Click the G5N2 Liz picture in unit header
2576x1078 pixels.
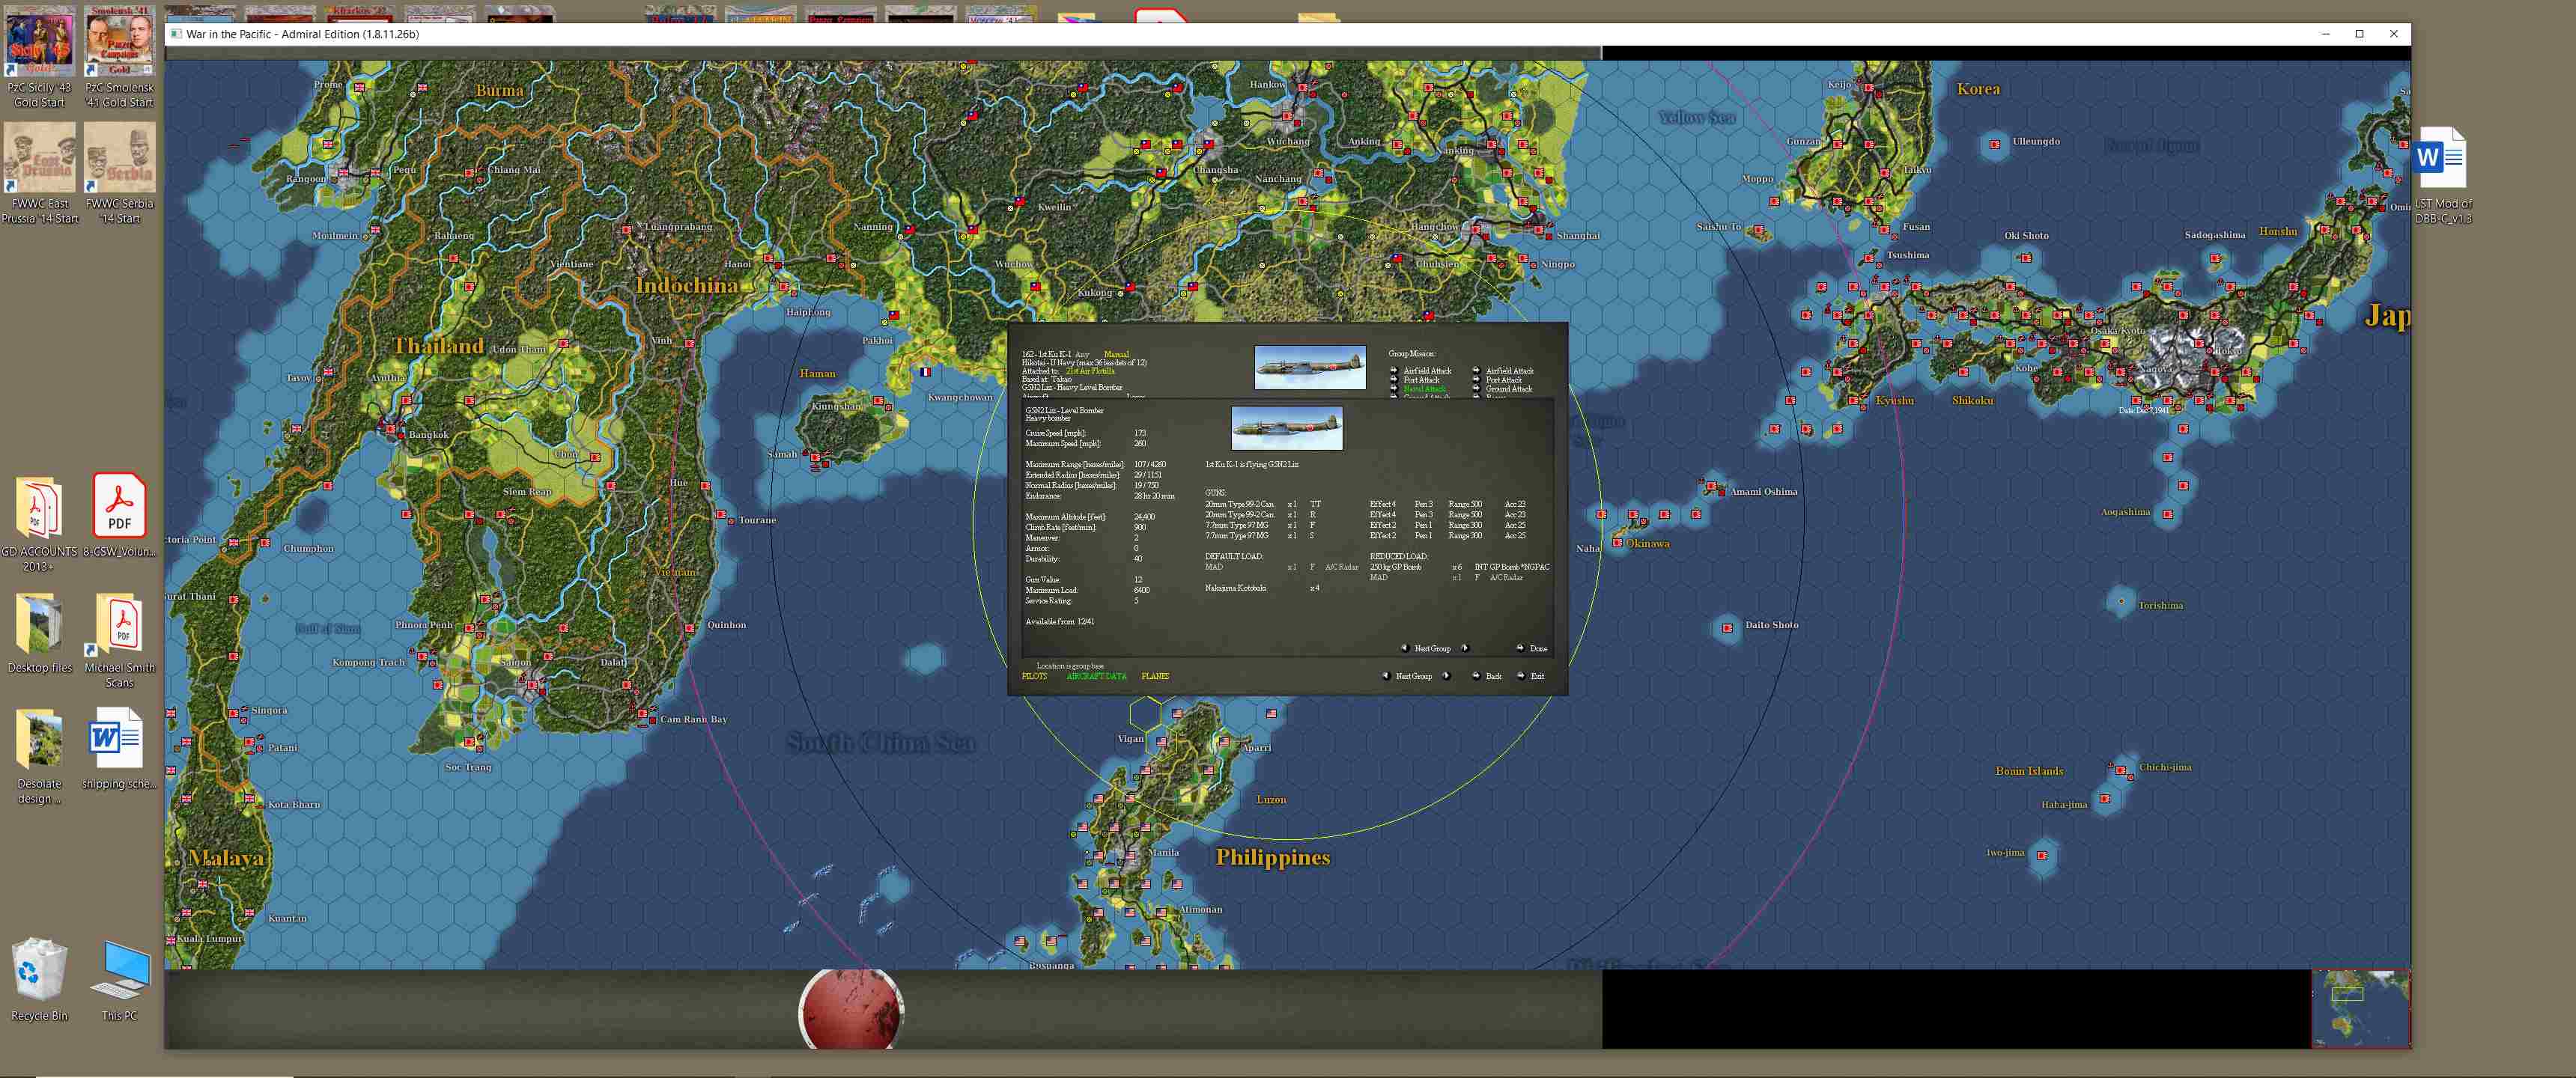pos(1310,368)
